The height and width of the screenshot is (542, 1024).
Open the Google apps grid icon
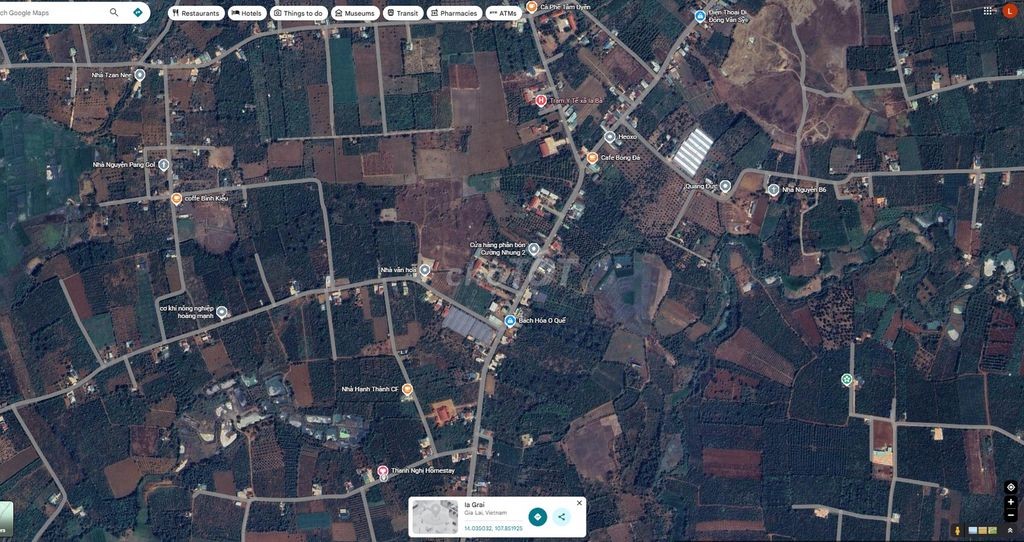click(x=987, y=10)
